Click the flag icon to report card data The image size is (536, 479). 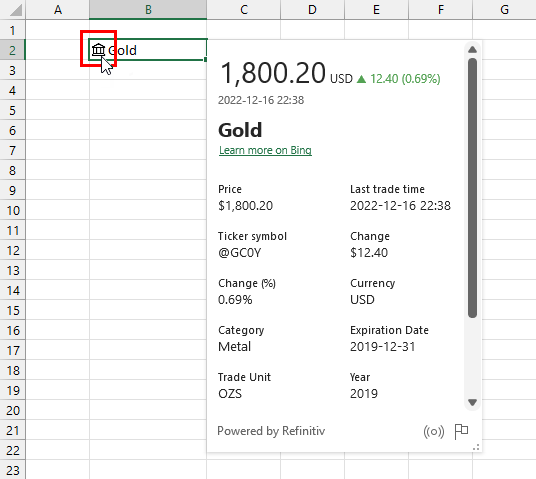point(461,431)
